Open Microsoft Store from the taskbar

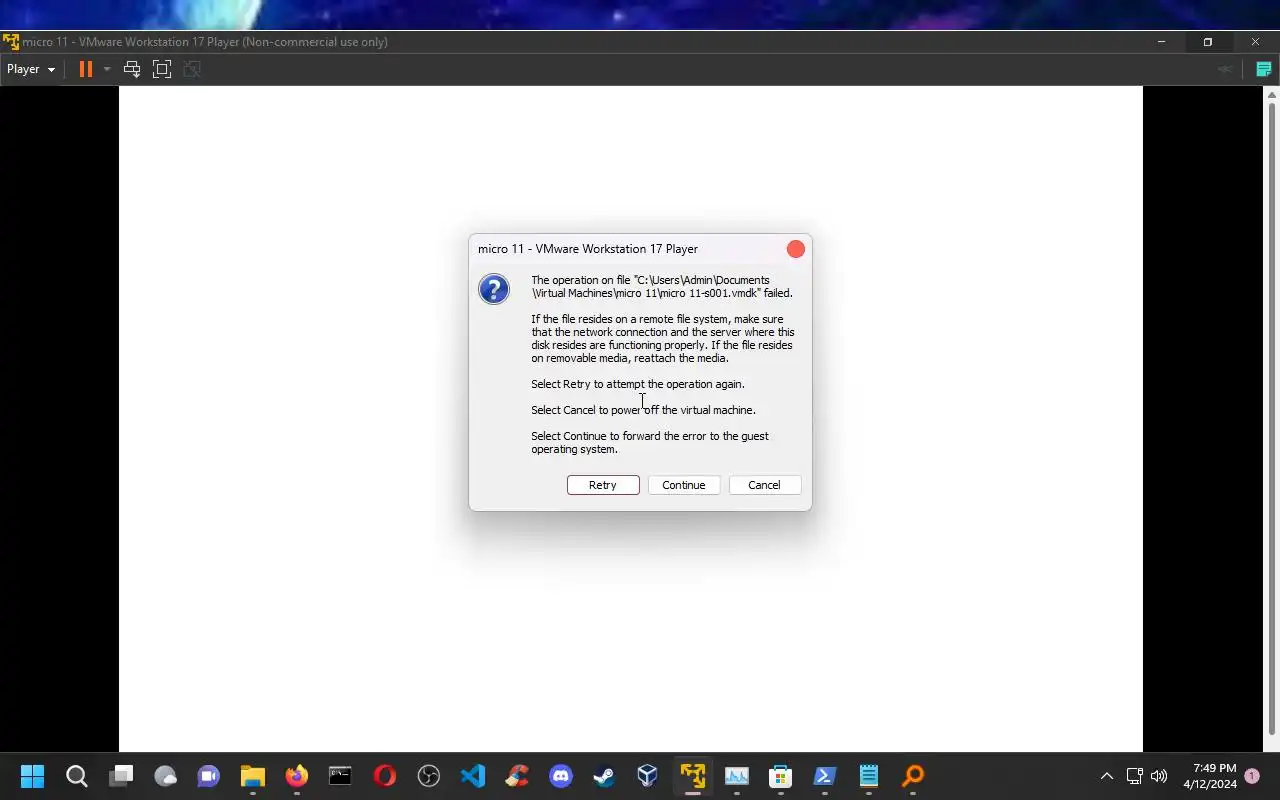point(781,776)
